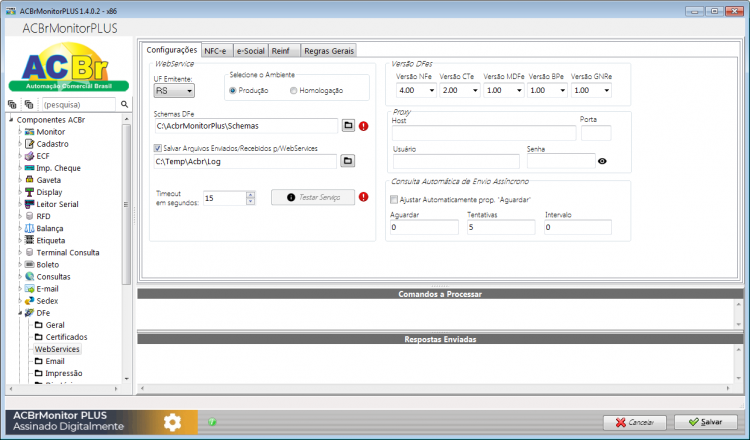This screenshot has height=440, width=750.
Task: Open Versão GNRe dropdown
Action: [x=591, y=90]
